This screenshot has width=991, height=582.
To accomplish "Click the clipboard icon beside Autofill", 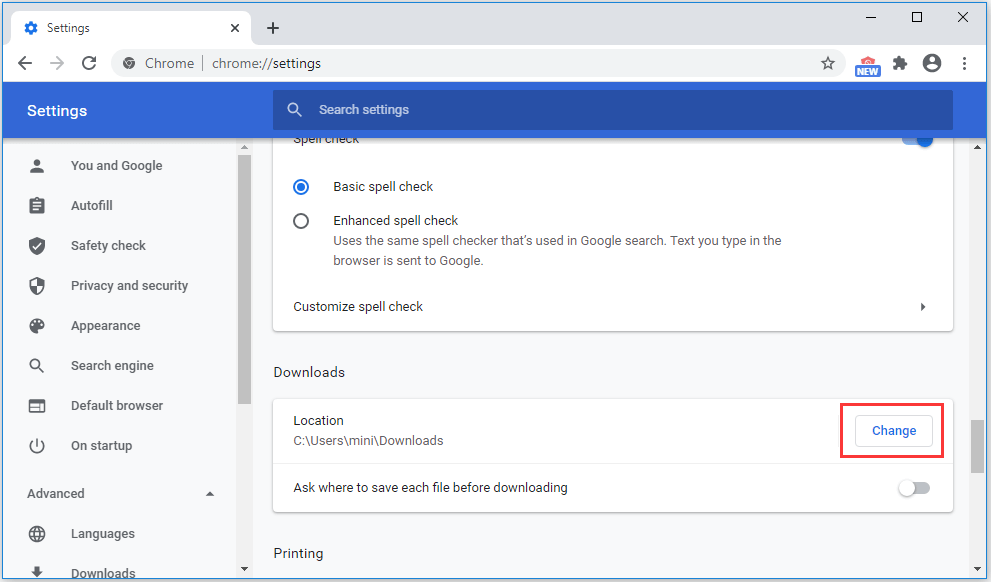I will [37, 205].
